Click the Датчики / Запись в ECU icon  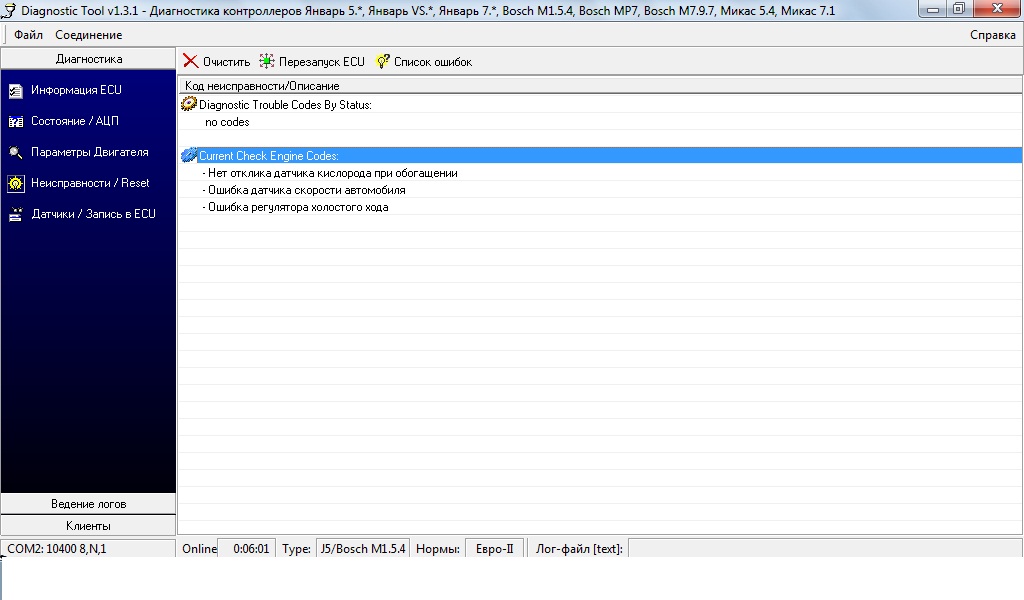click(x=15, y=214)
